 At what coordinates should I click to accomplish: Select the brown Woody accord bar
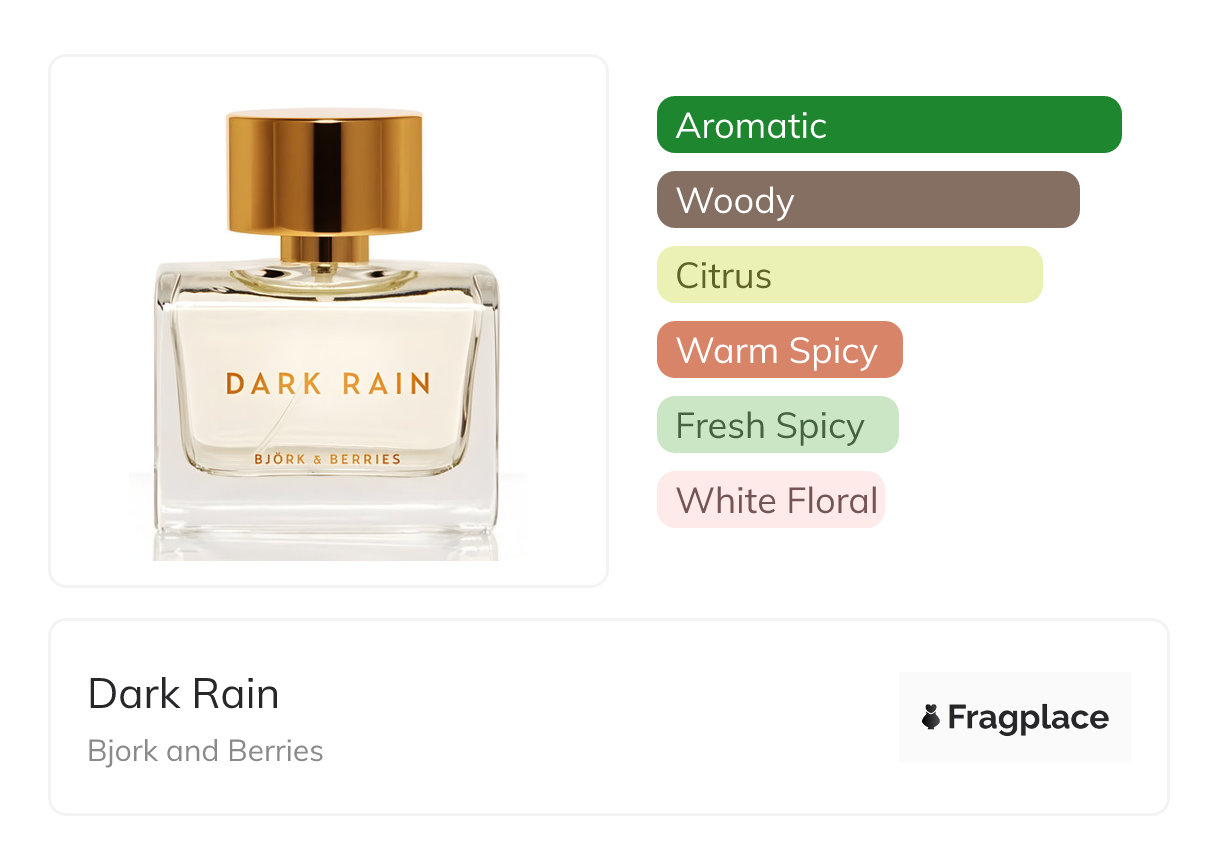pyautogui.click(x=868, y=200)
